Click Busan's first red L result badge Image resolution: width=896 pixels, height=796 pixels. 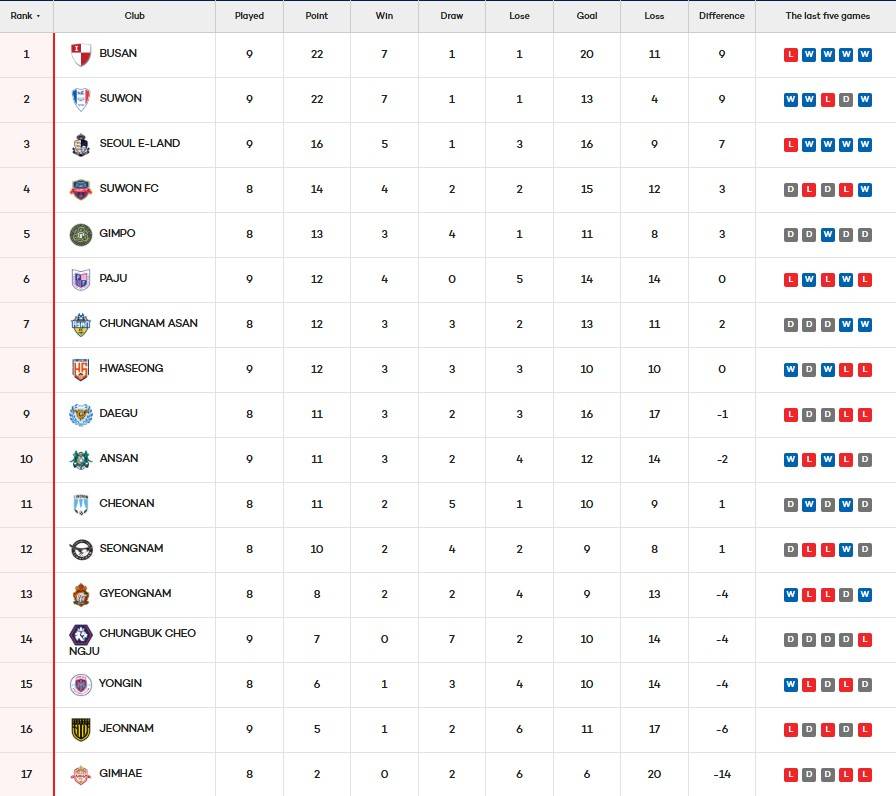click(791, 55)
